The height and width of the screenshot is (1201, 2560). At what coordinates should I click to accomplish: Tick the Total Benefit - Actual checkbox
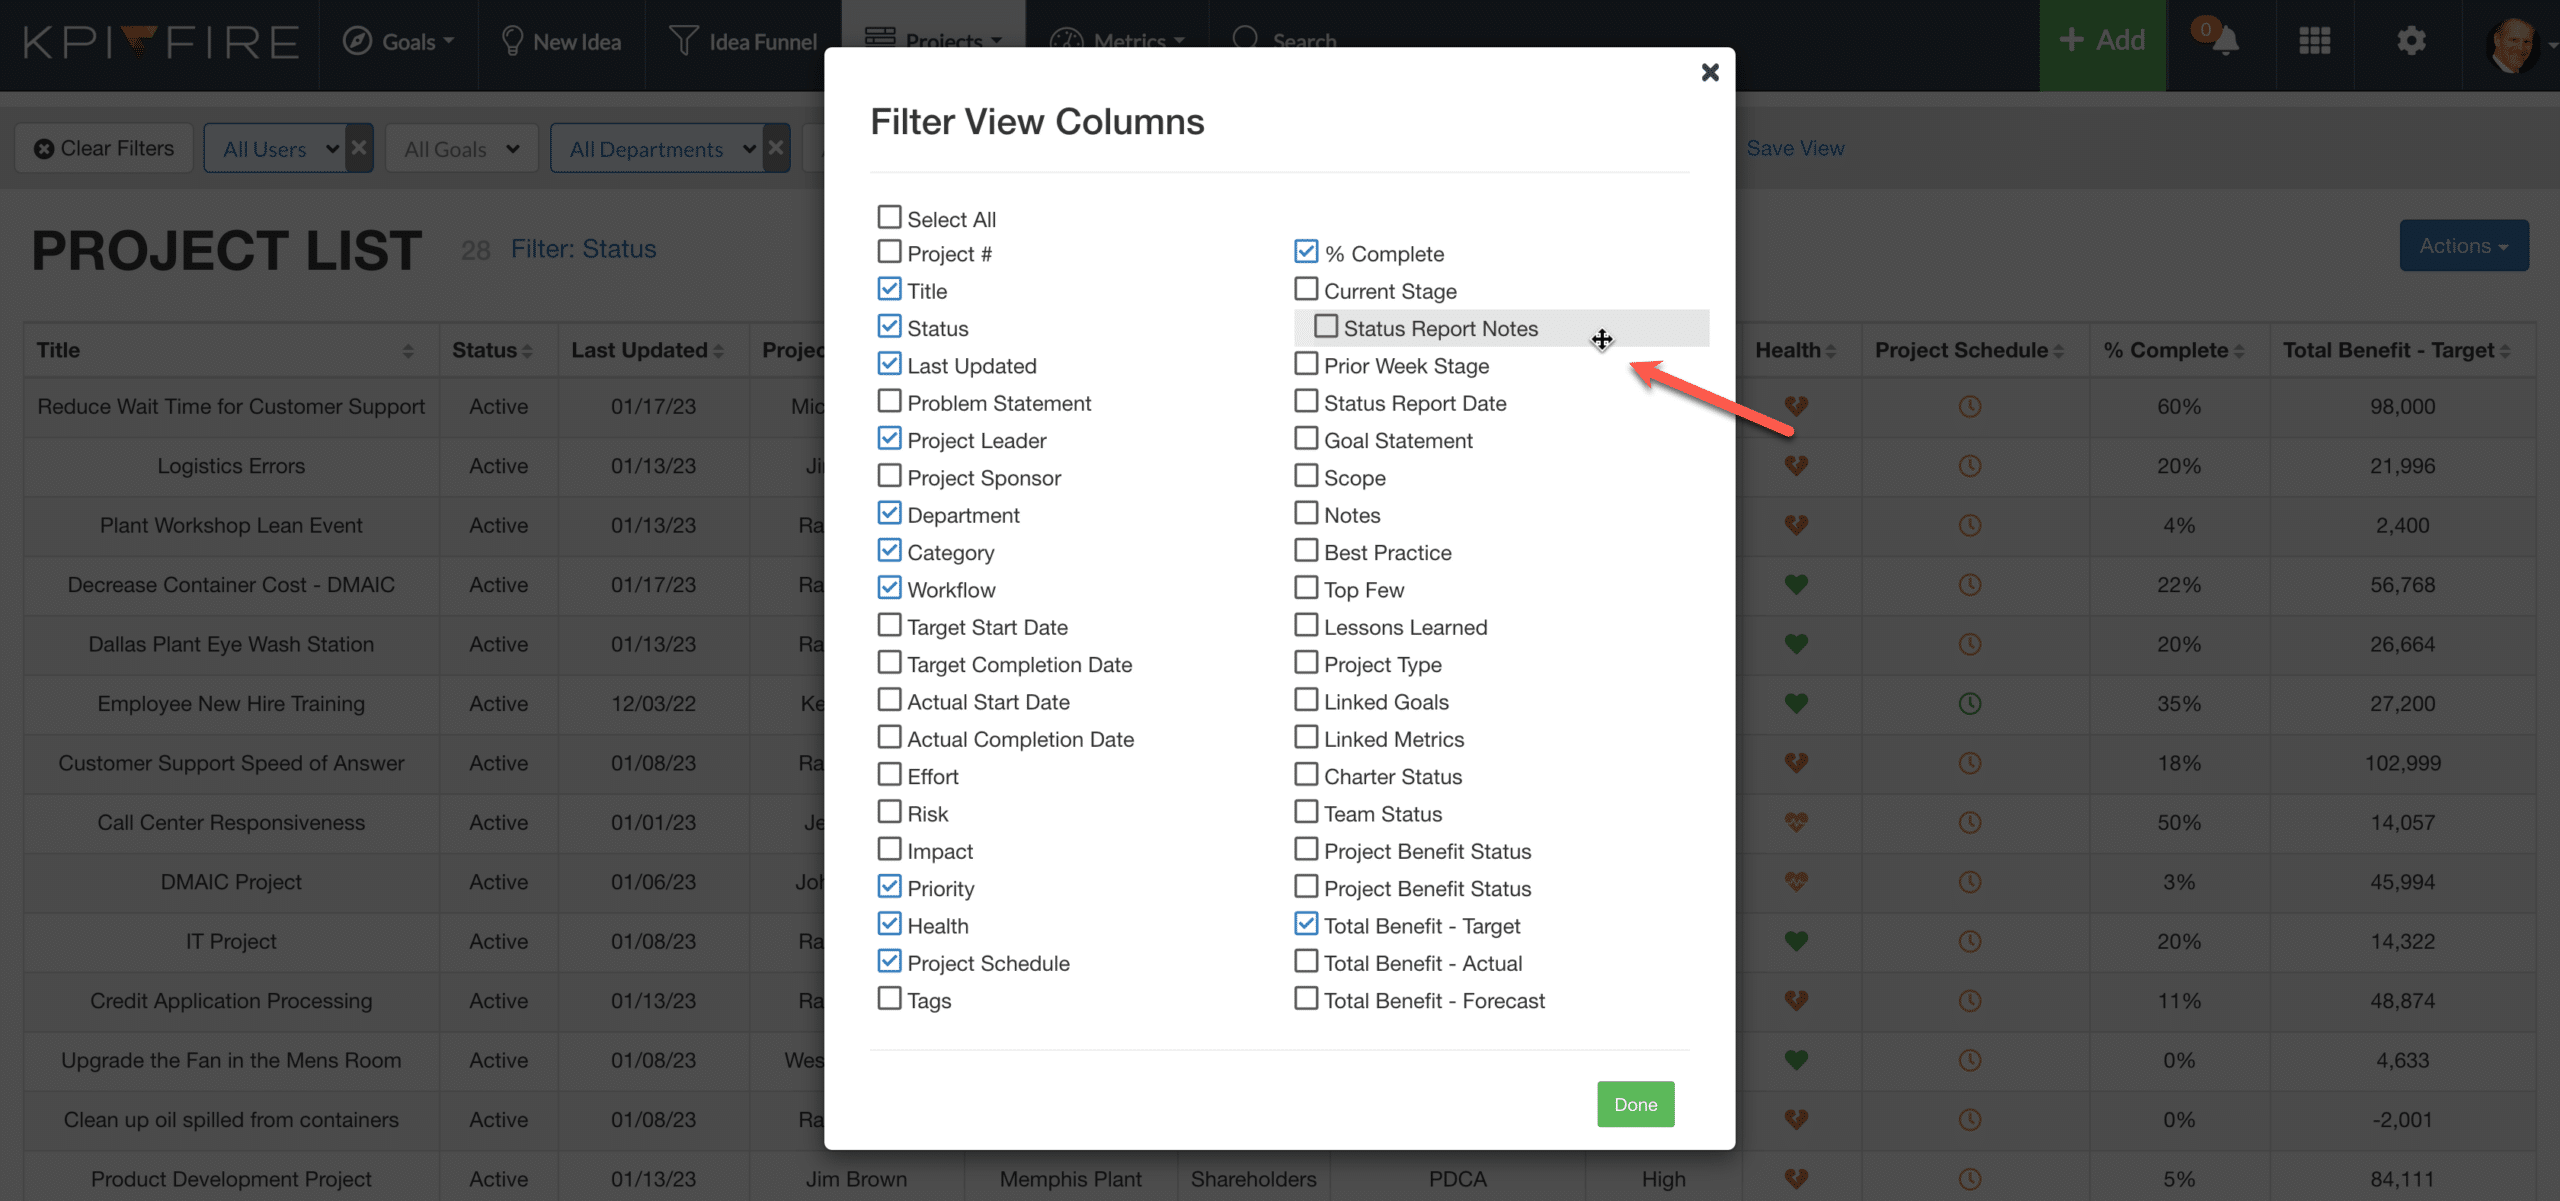pyautogui.click(x=1306, y=962)
